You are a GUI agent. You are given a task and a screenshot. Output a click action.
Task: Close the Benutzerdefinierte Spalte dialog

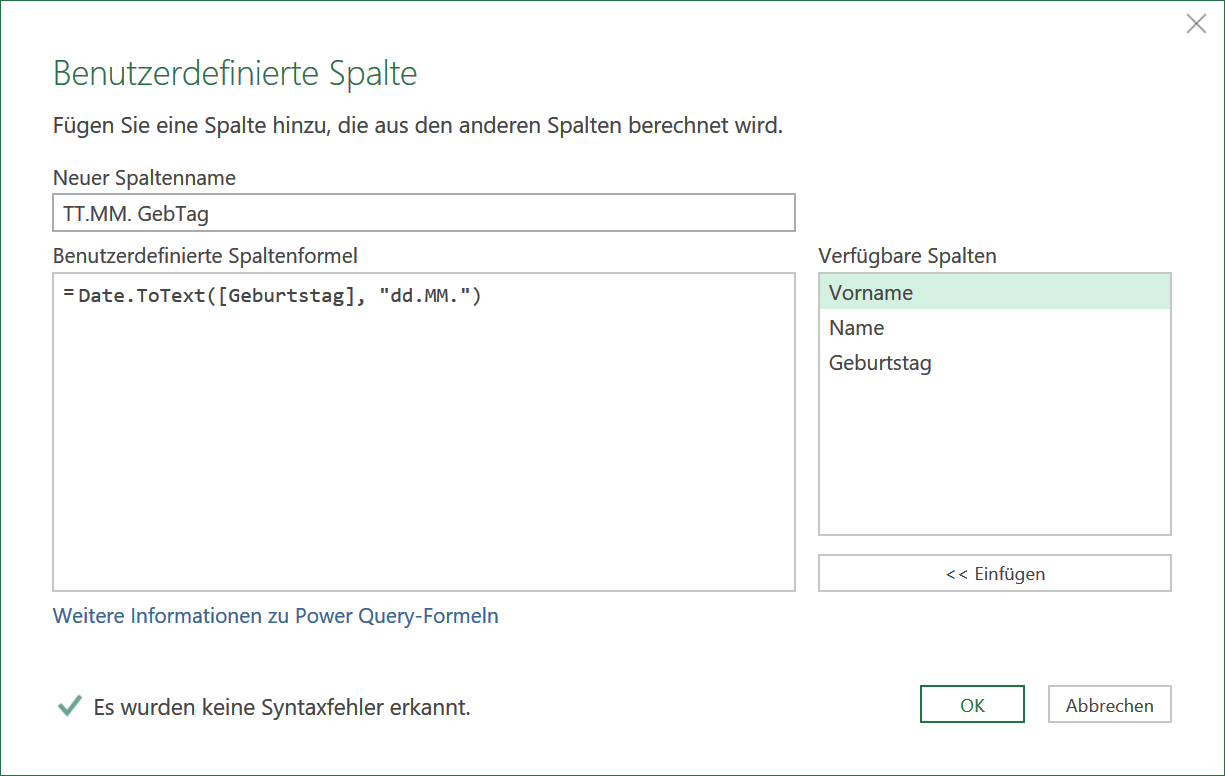click(1196, 24)
